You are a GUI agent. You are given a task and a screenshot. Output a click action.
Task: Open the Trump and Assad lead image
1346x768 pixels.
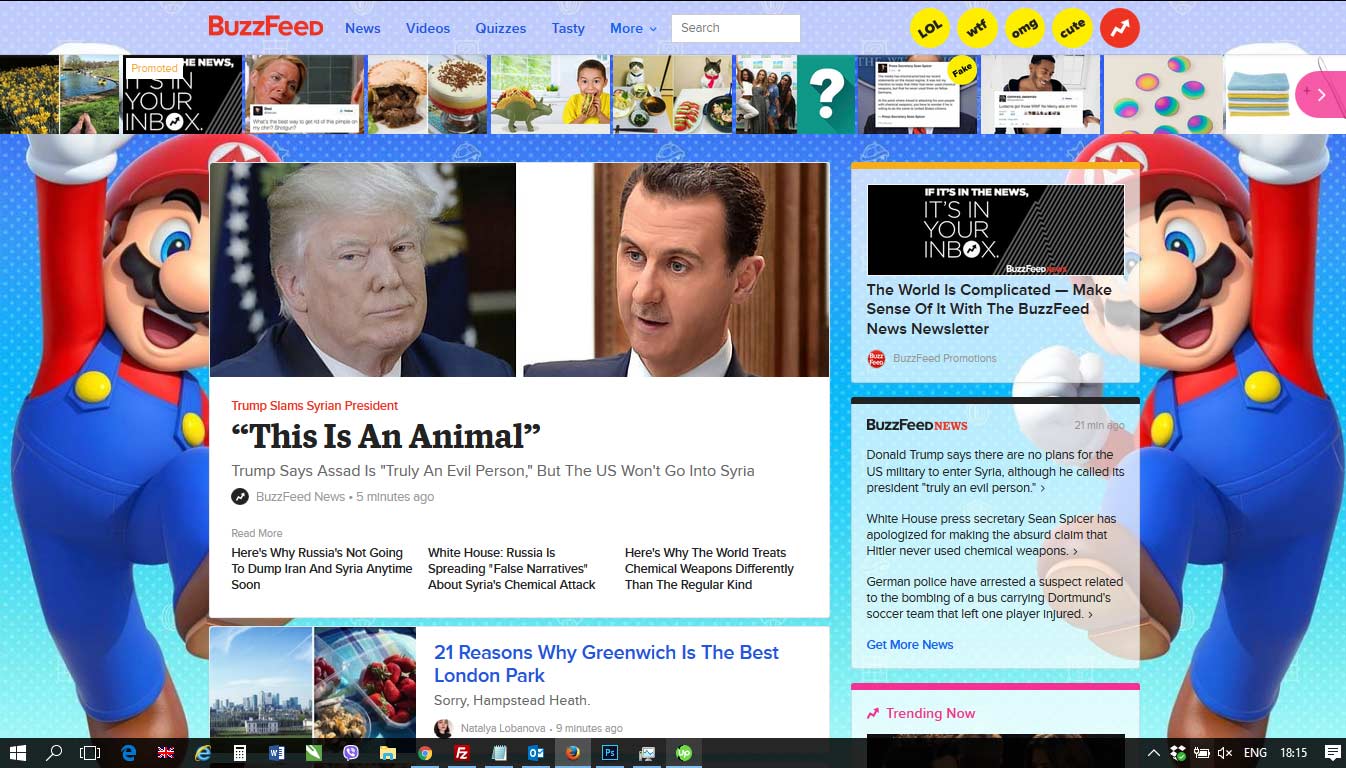pos(519,270)
